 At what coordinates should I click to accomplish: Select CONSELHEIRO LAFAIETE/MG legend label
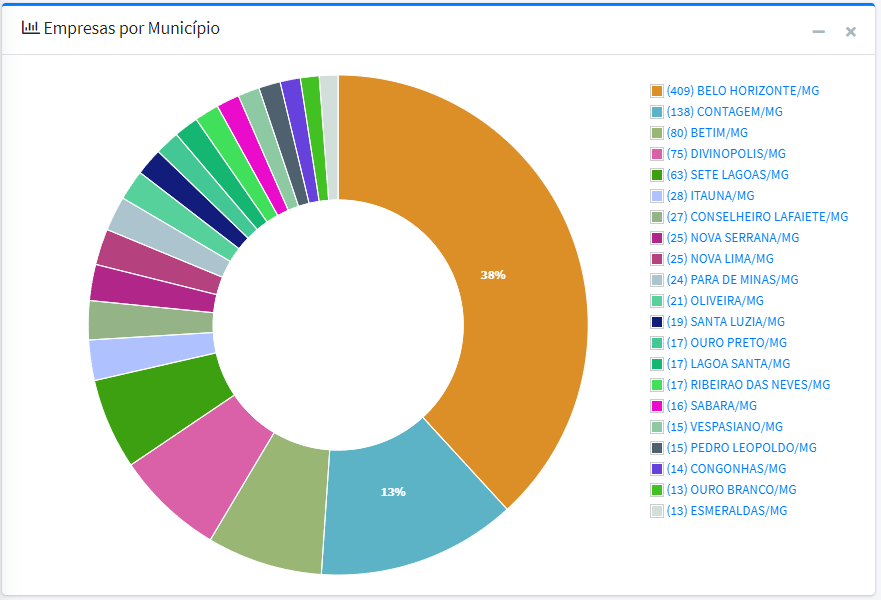click(x=757, y=217)
